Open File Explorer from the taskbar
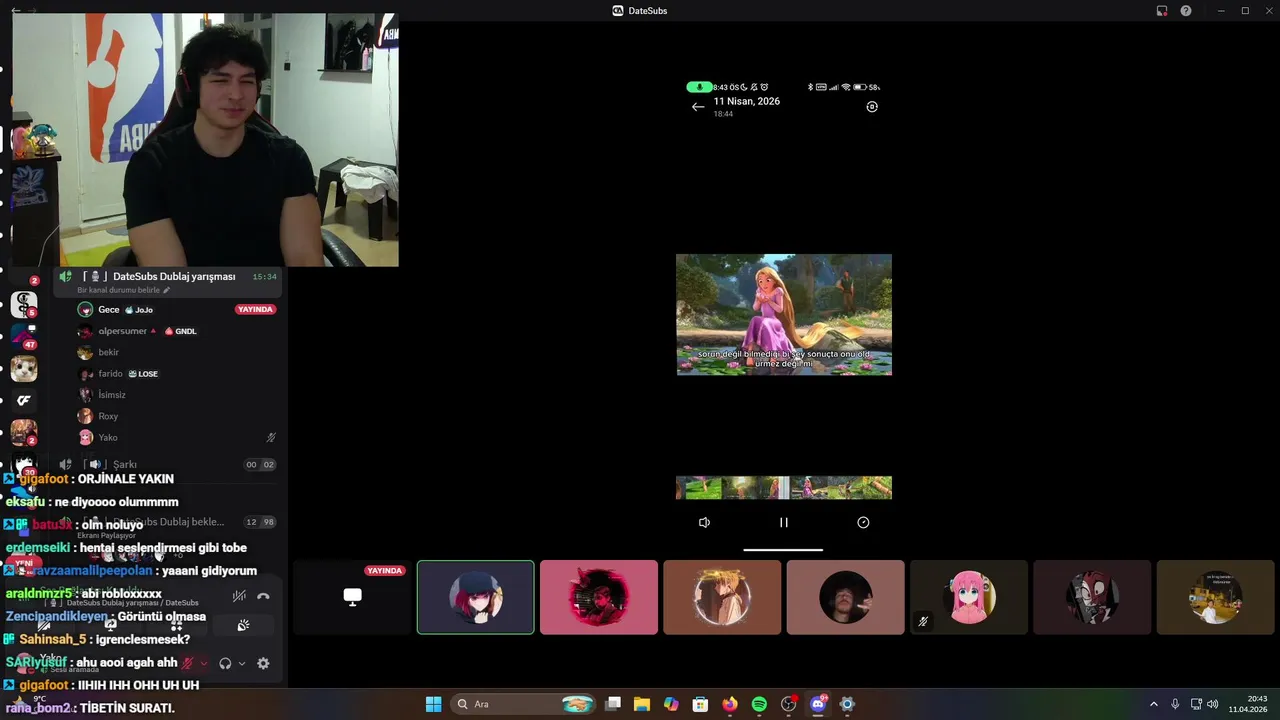The image size is (1280, 720). click(642, 704)
